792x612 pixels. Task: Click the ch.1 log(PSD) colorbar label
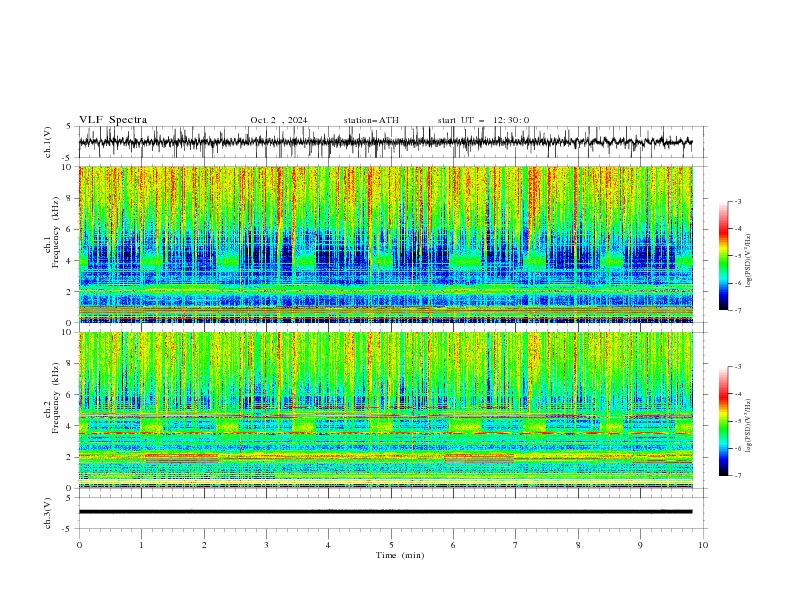748,261
